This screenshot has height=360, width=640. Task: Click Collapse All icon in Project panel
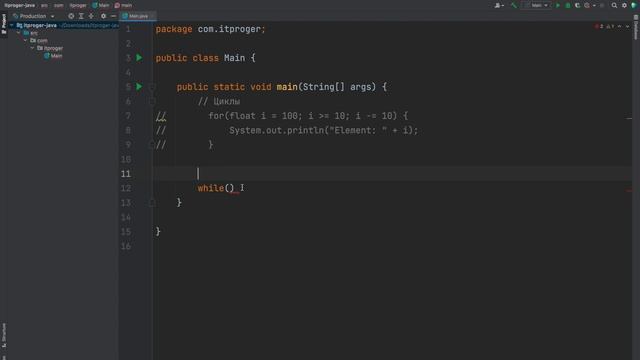[91, 16]
